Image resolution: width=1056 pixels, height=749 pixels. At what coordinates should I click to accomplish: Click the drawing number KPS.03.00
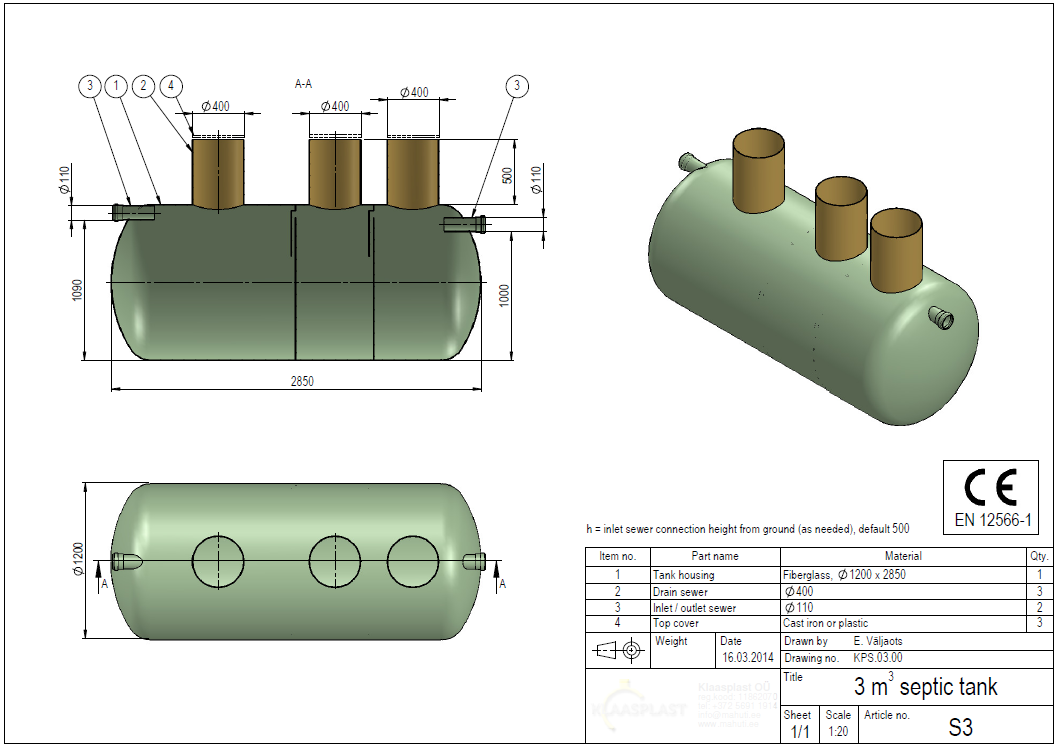pyautogui.click(x=878, y=658)
